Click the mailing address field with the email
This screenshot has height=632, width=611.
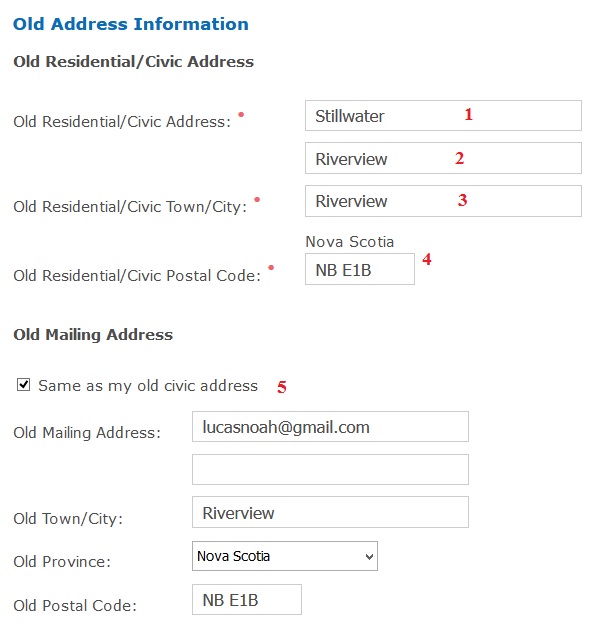pyautogui.click(x=329, y=427)
